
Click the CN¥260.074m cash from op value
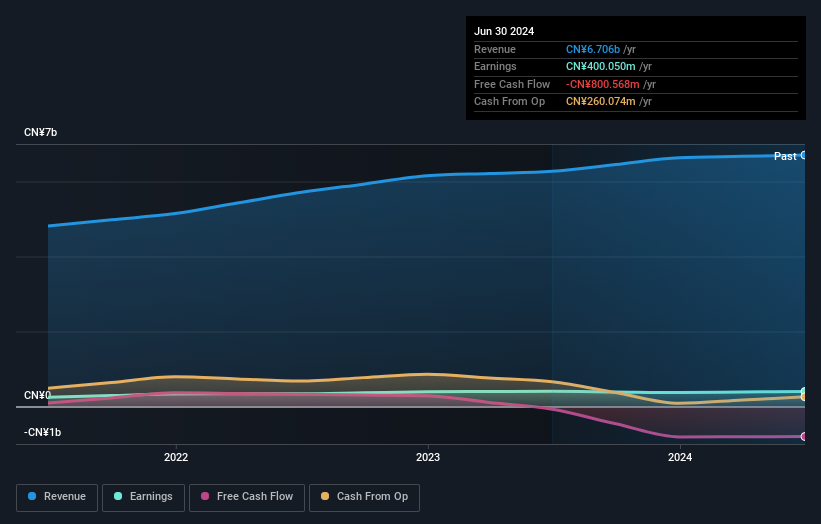point(601,102)
